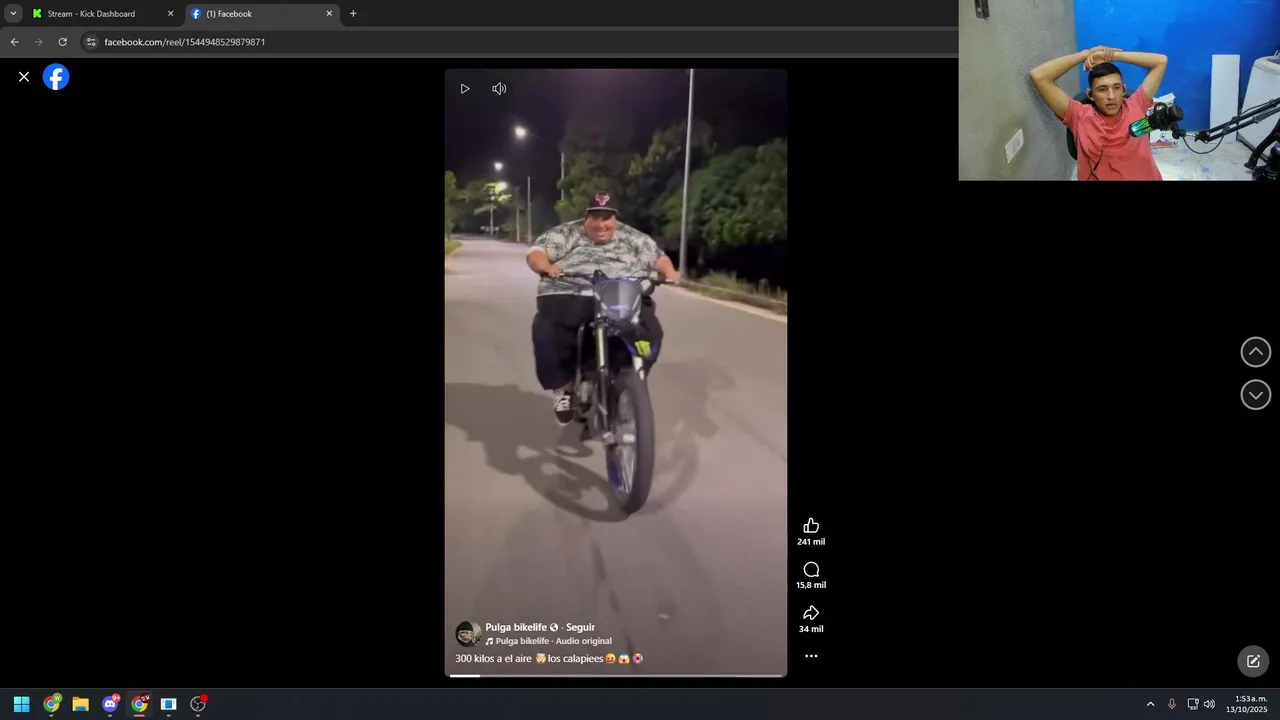This screenshot has height=720, width=1280.
Task: Open the edit/compose icon at bottom right
Action: (1253, 661)
